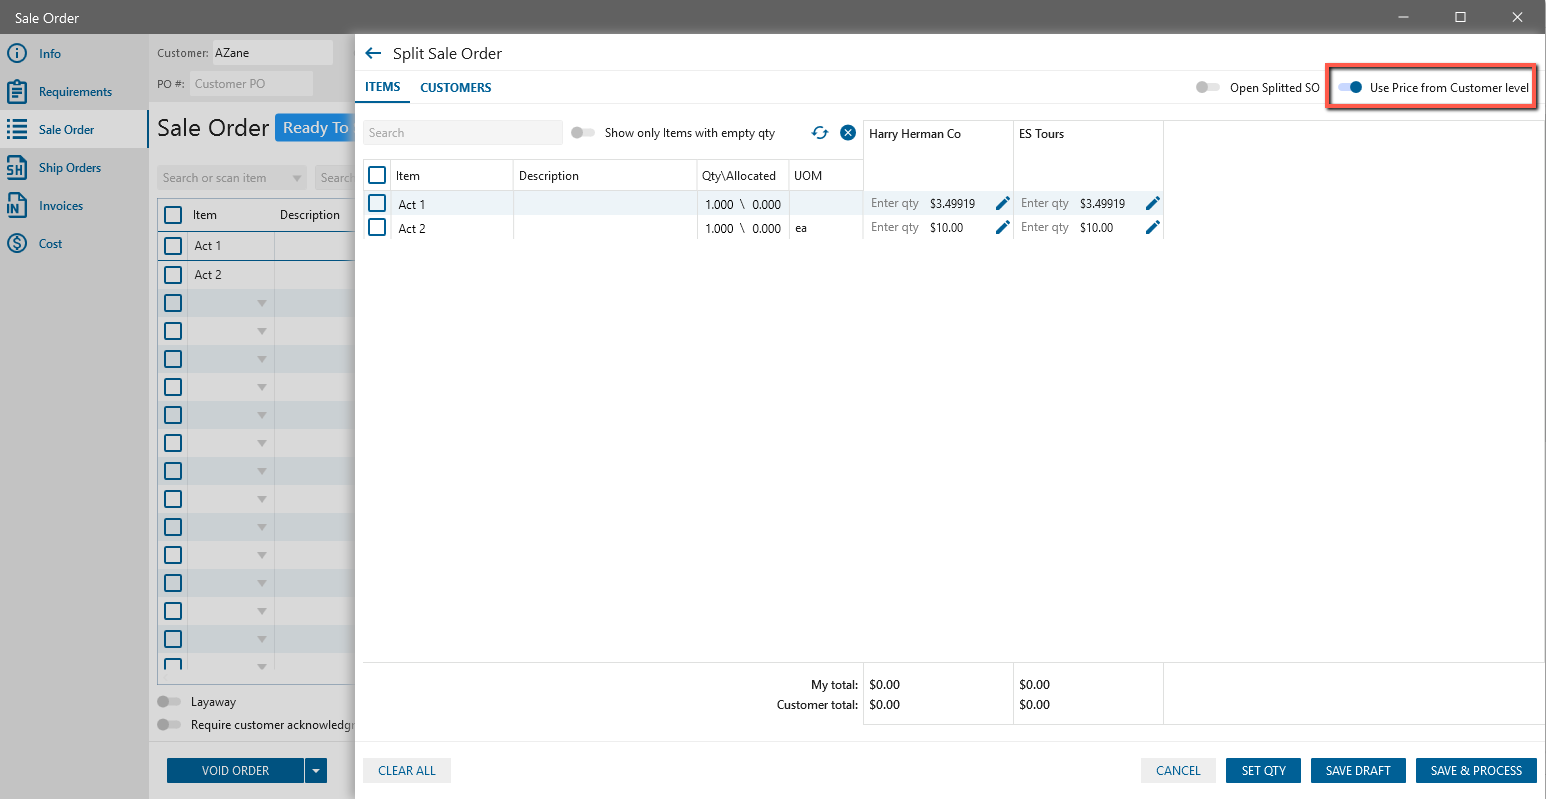This screenshot has width=1546, height=799.
Task: Click the CANCEL button
Action: [1178, 770]
